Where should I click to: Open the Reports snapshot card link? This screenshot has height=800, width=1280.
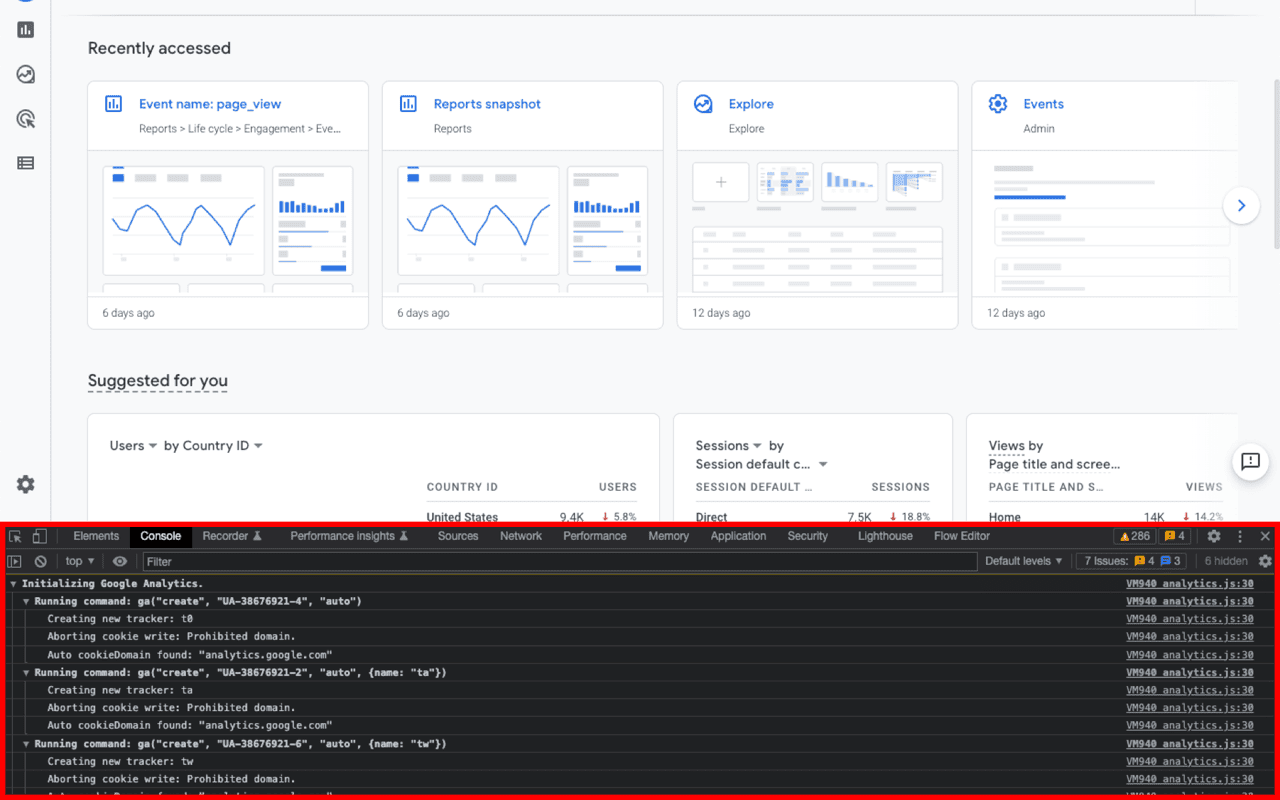(487, 104)
